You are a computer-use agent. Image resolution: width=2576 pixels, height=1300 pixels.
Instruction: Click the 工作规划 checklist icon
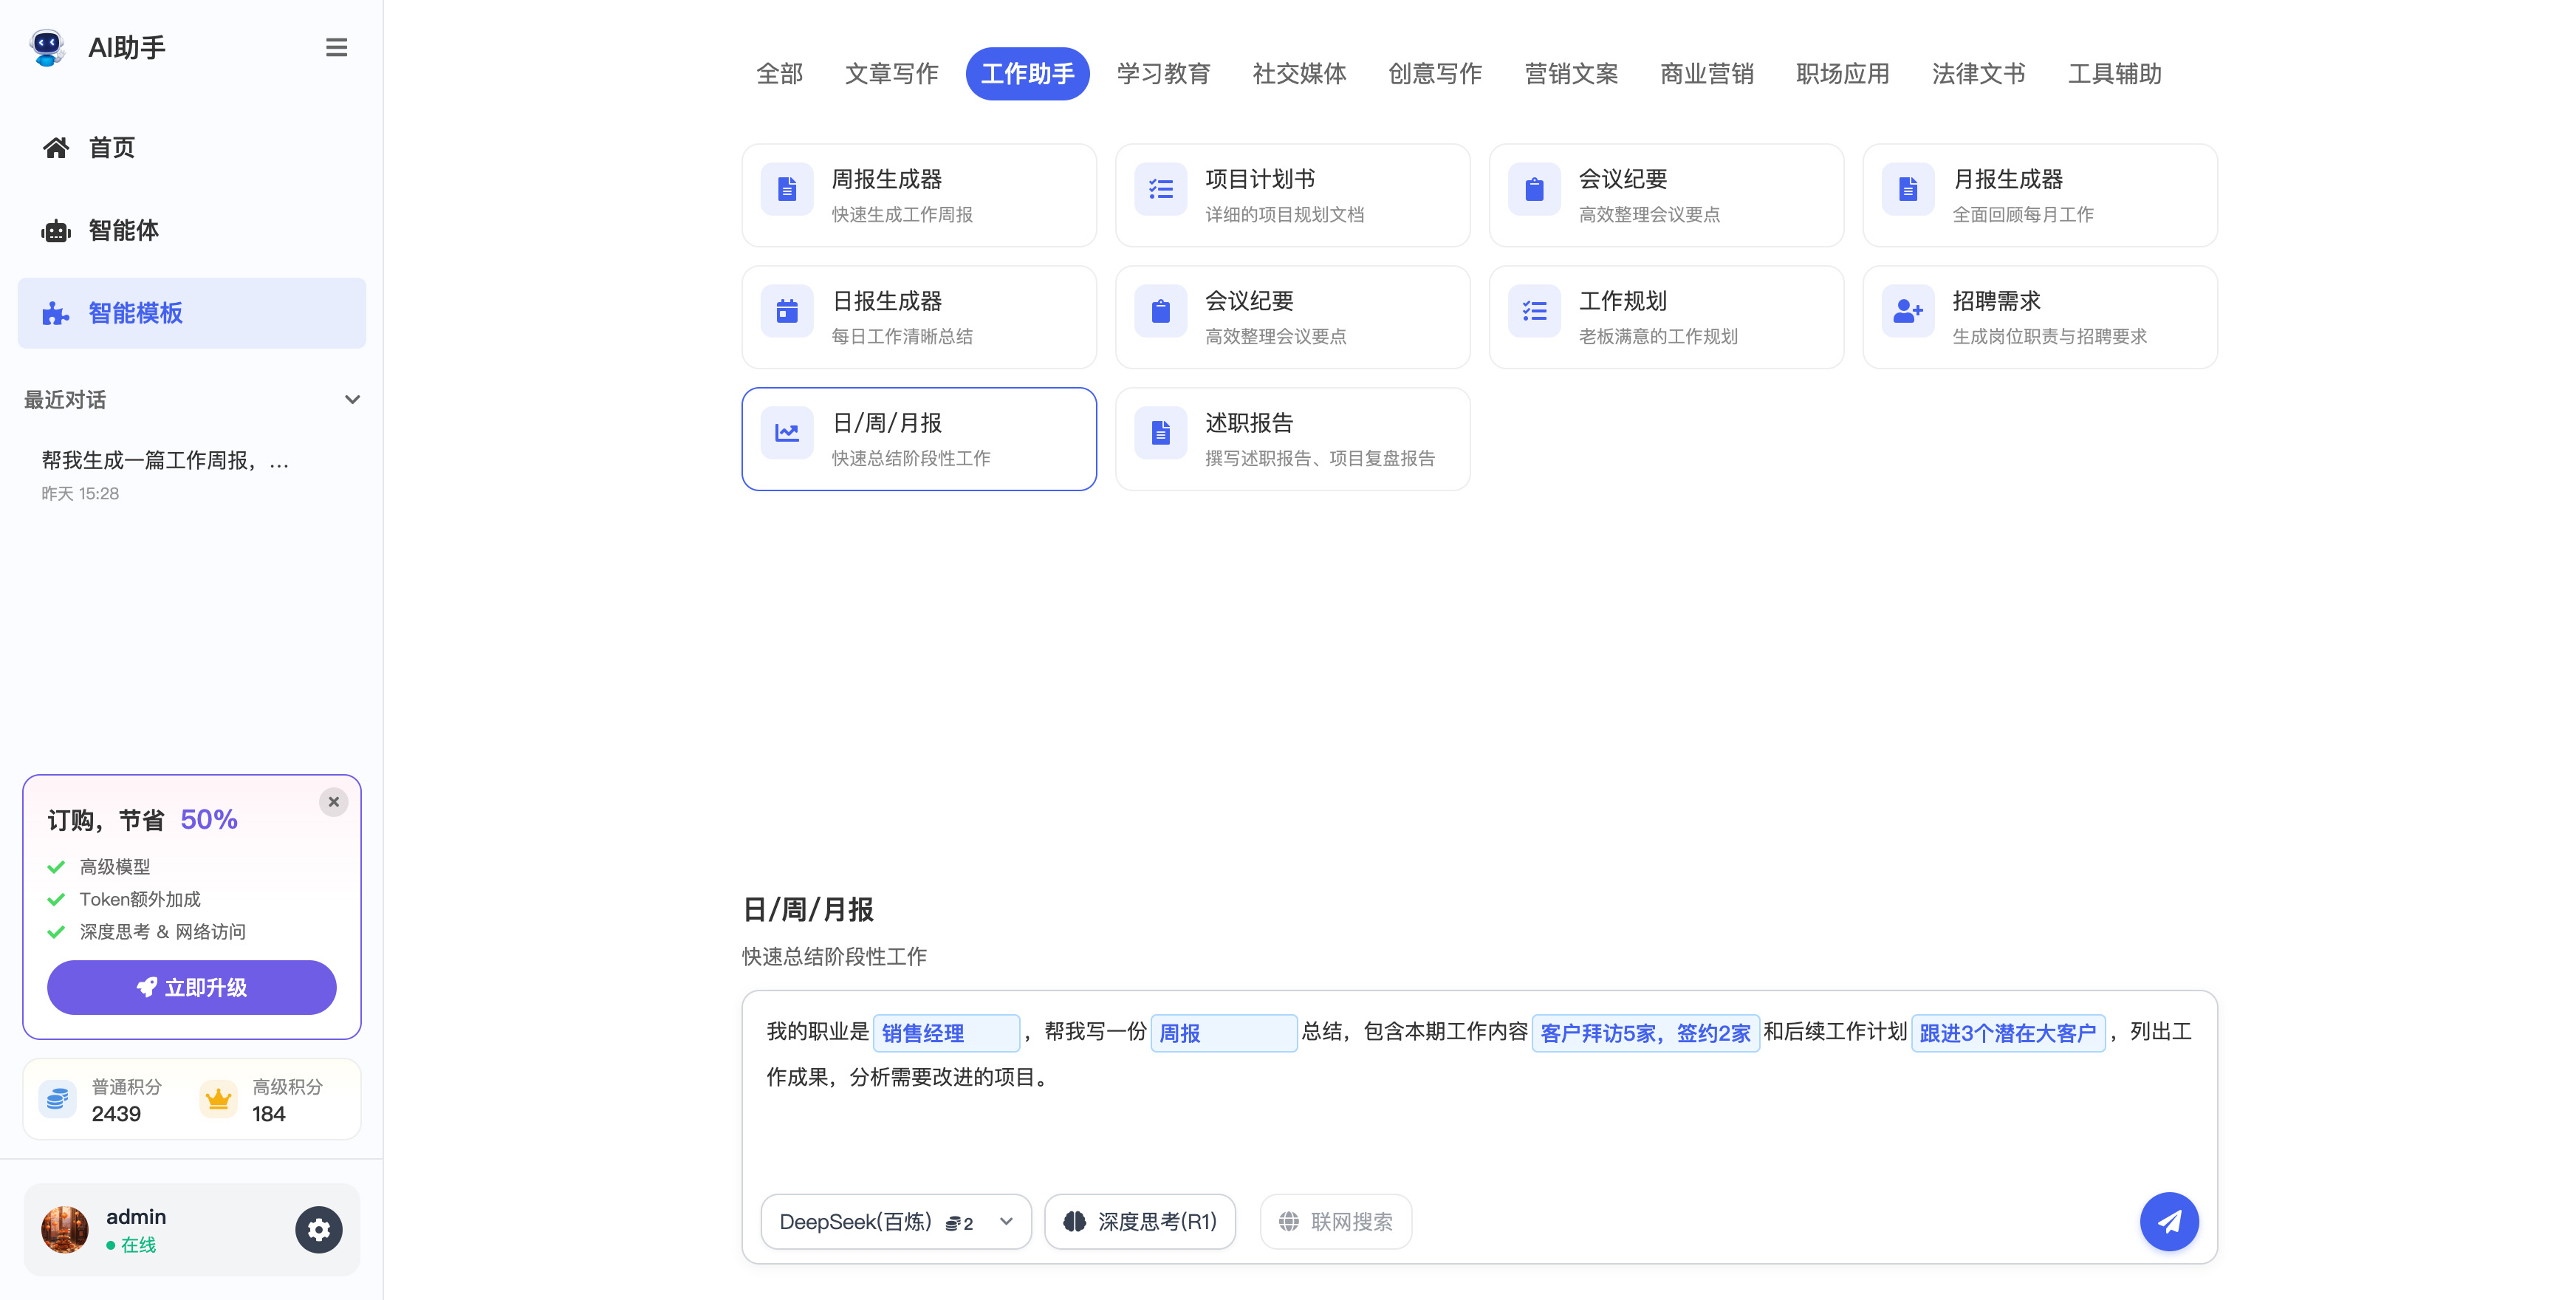pyautogui.click(x=1534, y=311)
